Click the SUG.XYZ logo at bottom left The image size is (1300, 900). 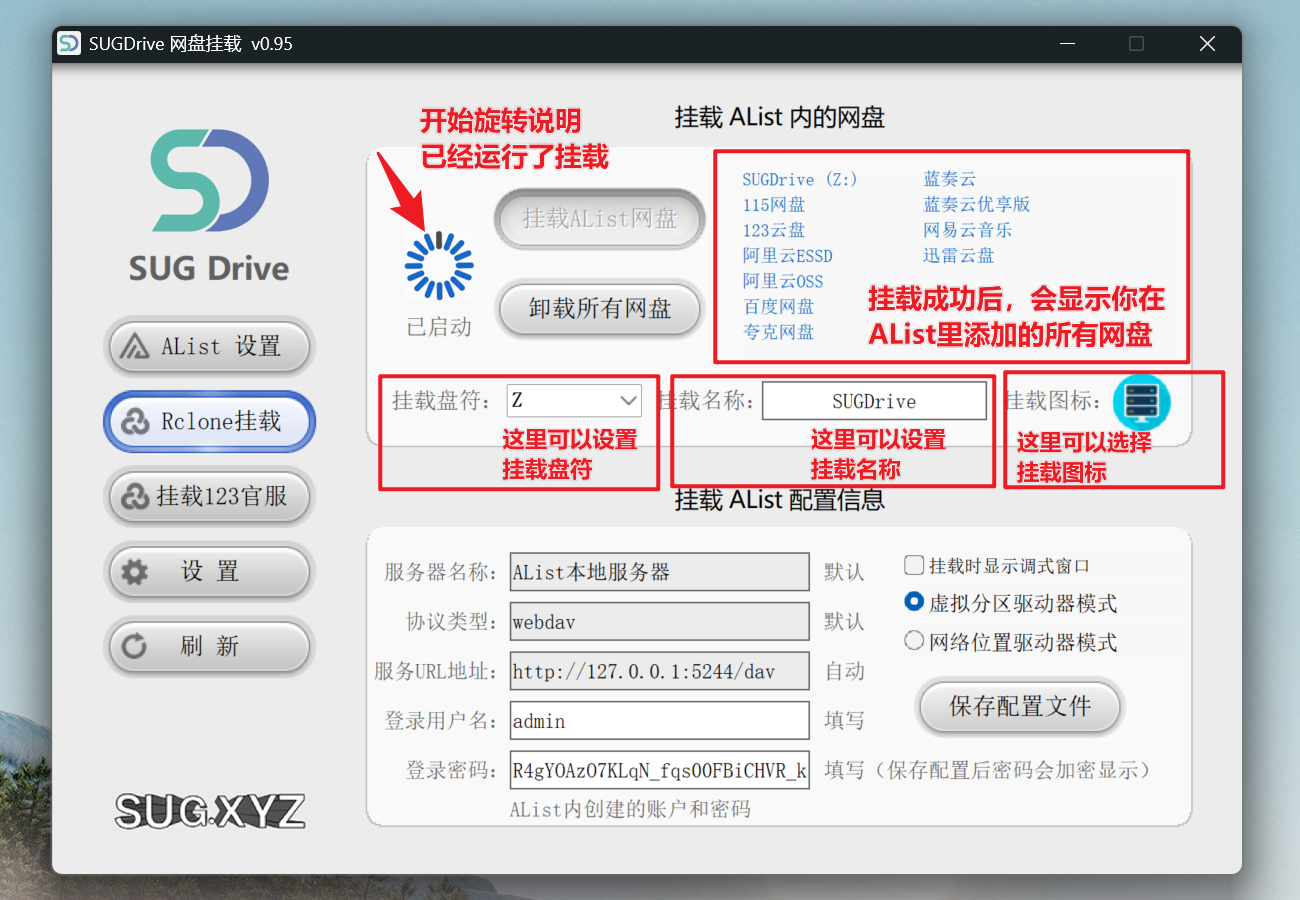click(209, 811)
